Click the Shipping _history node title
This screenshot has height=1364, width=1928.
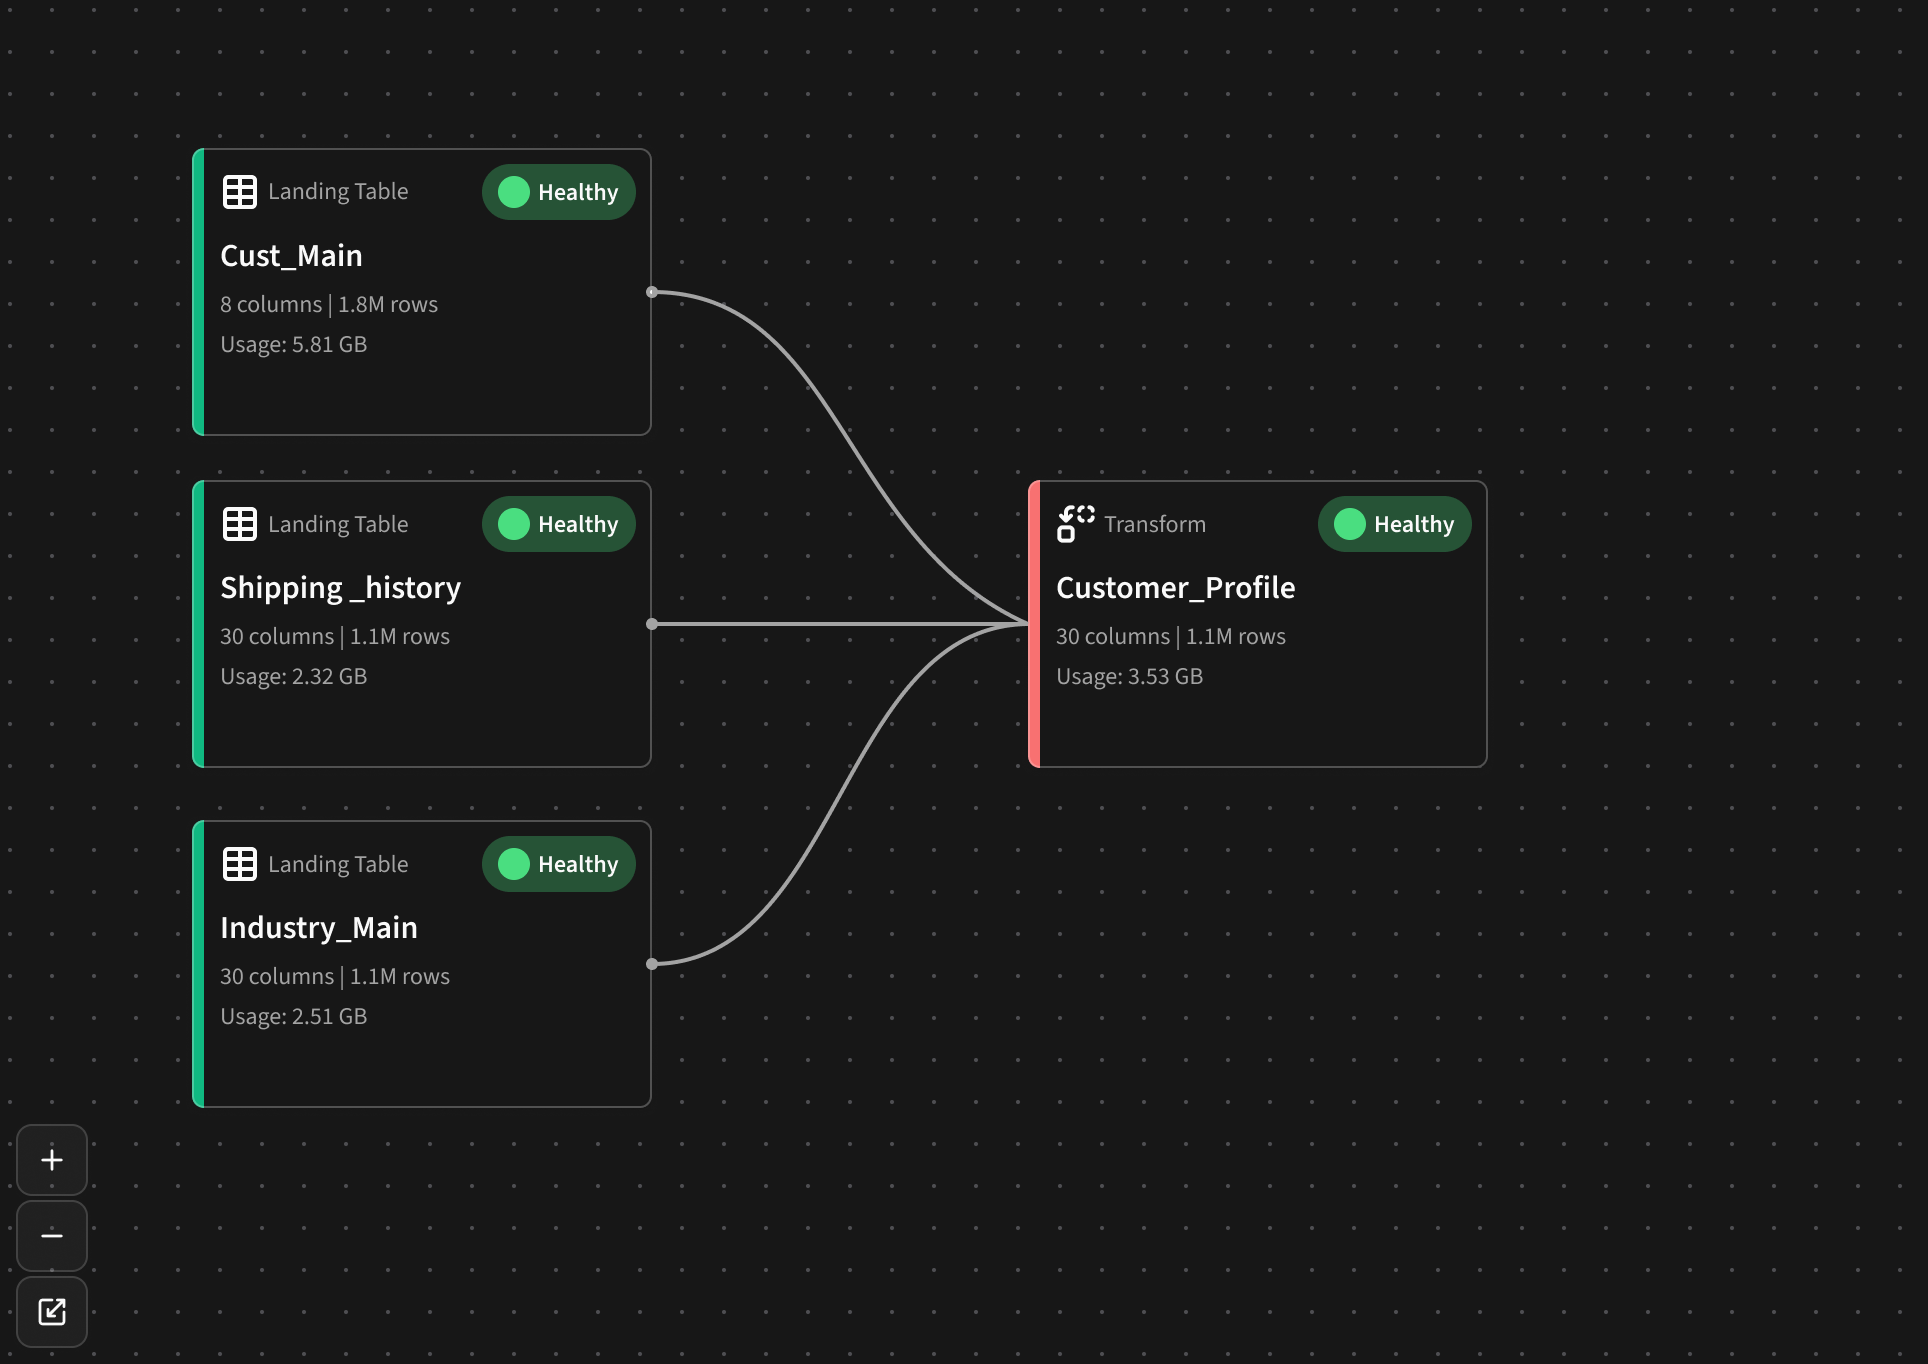[341, 587]
